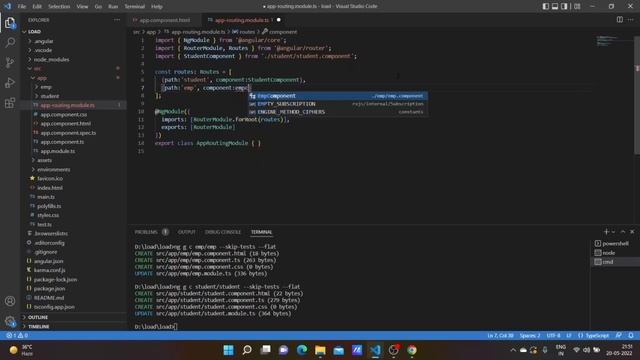640x360 pixels.
Task: Open editor more actions ellipsis
Action: pos(631,20)
